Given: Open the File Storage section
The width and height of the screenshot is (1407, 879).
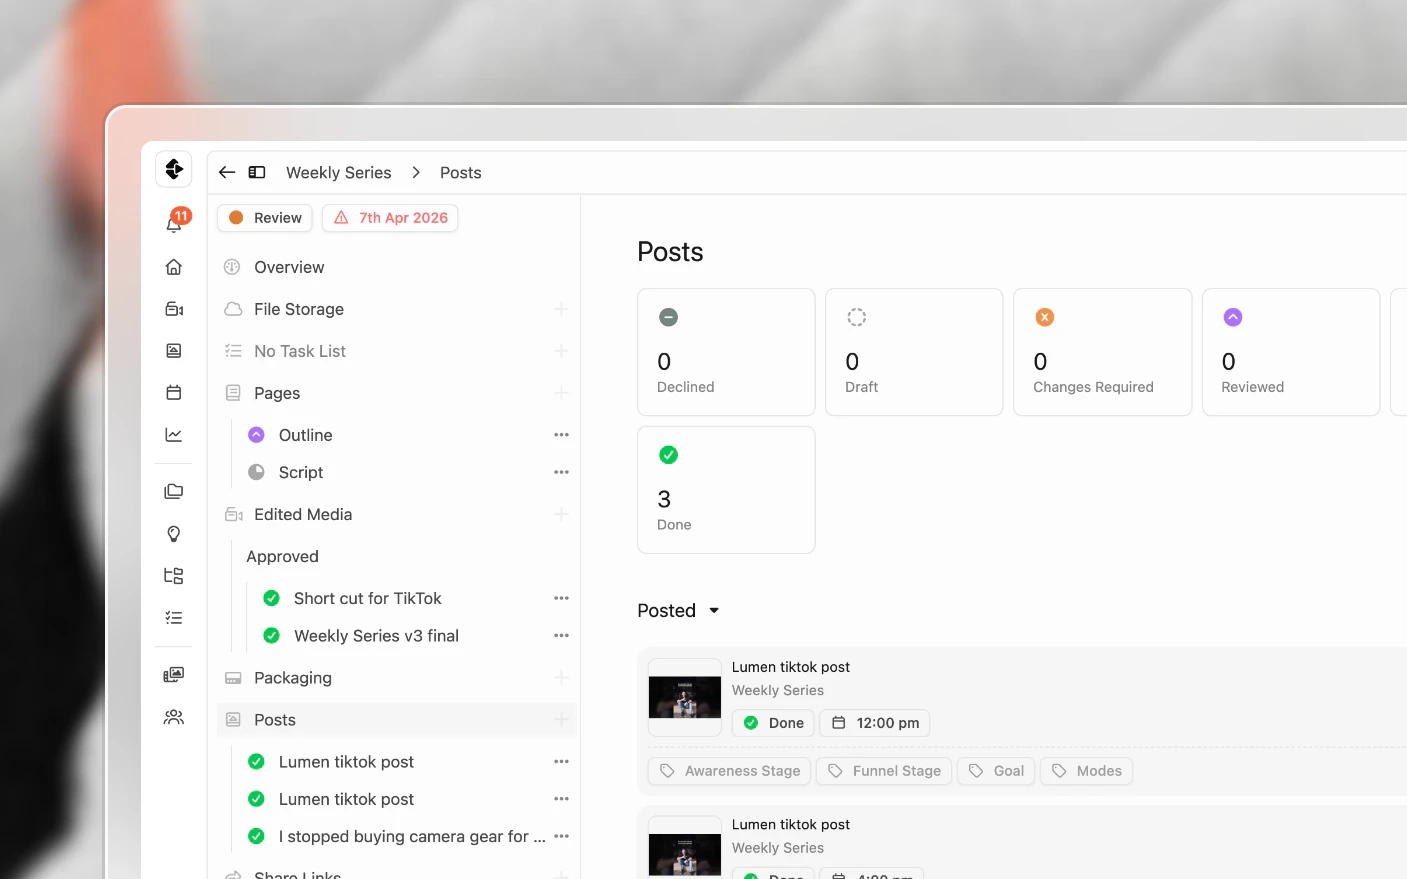Looking at the screenshot, I should click(x=299, y=309).
